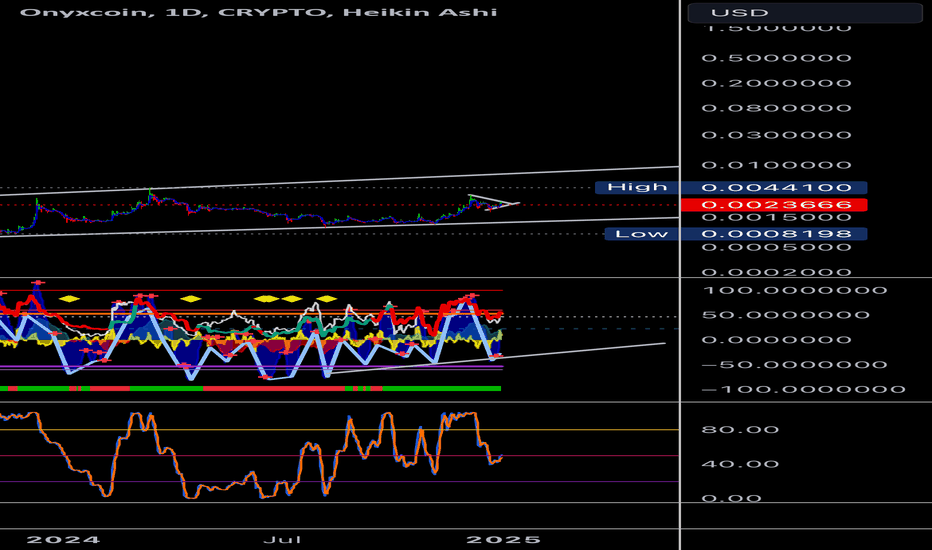932x550 pixels.
Task: Click the 40.00 stochastic axis label
Action: click(740, 464)
